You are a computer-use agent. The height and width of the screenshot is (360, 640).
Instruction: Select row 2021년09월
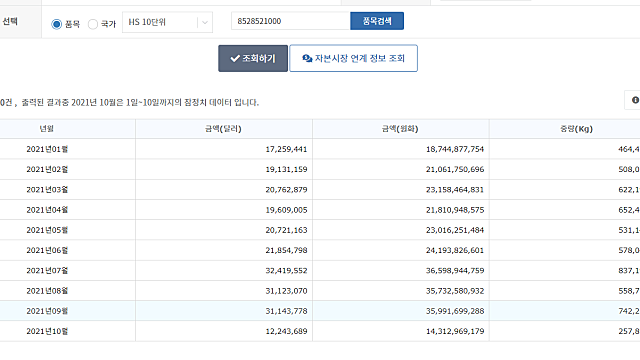point(320,311)
